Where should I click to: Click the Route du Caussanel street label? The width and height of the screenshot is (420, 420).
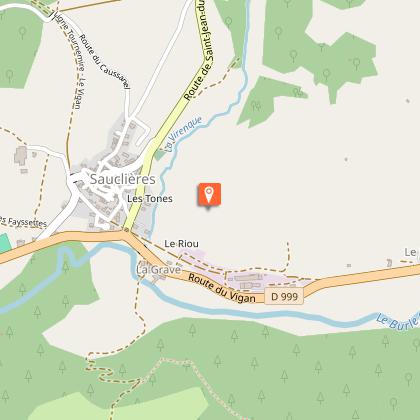(x=104, y=62)
